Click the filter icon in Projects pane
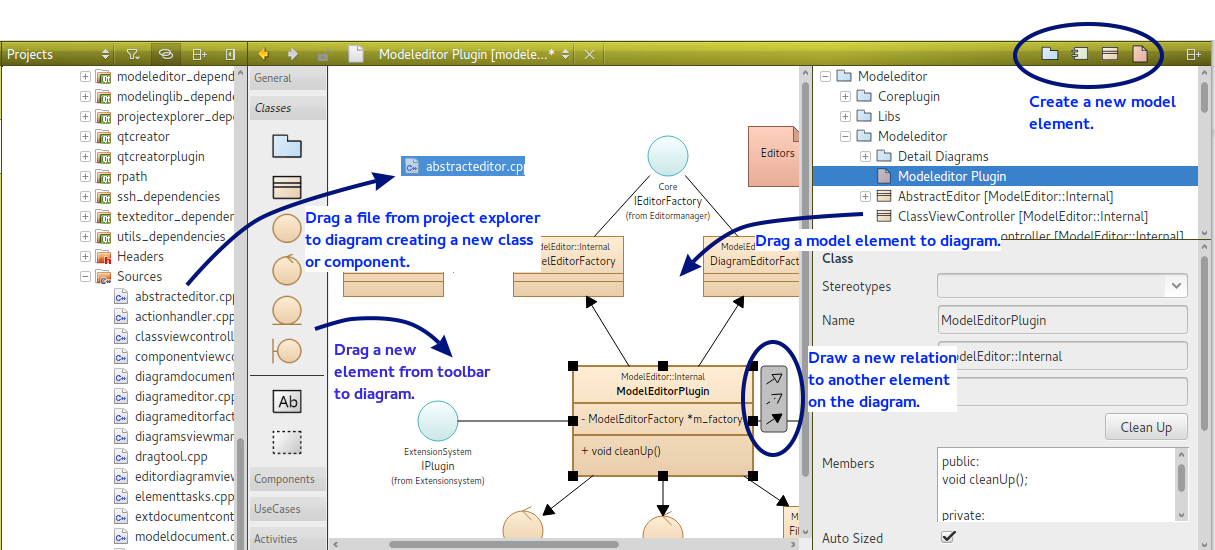 [133, 54]
